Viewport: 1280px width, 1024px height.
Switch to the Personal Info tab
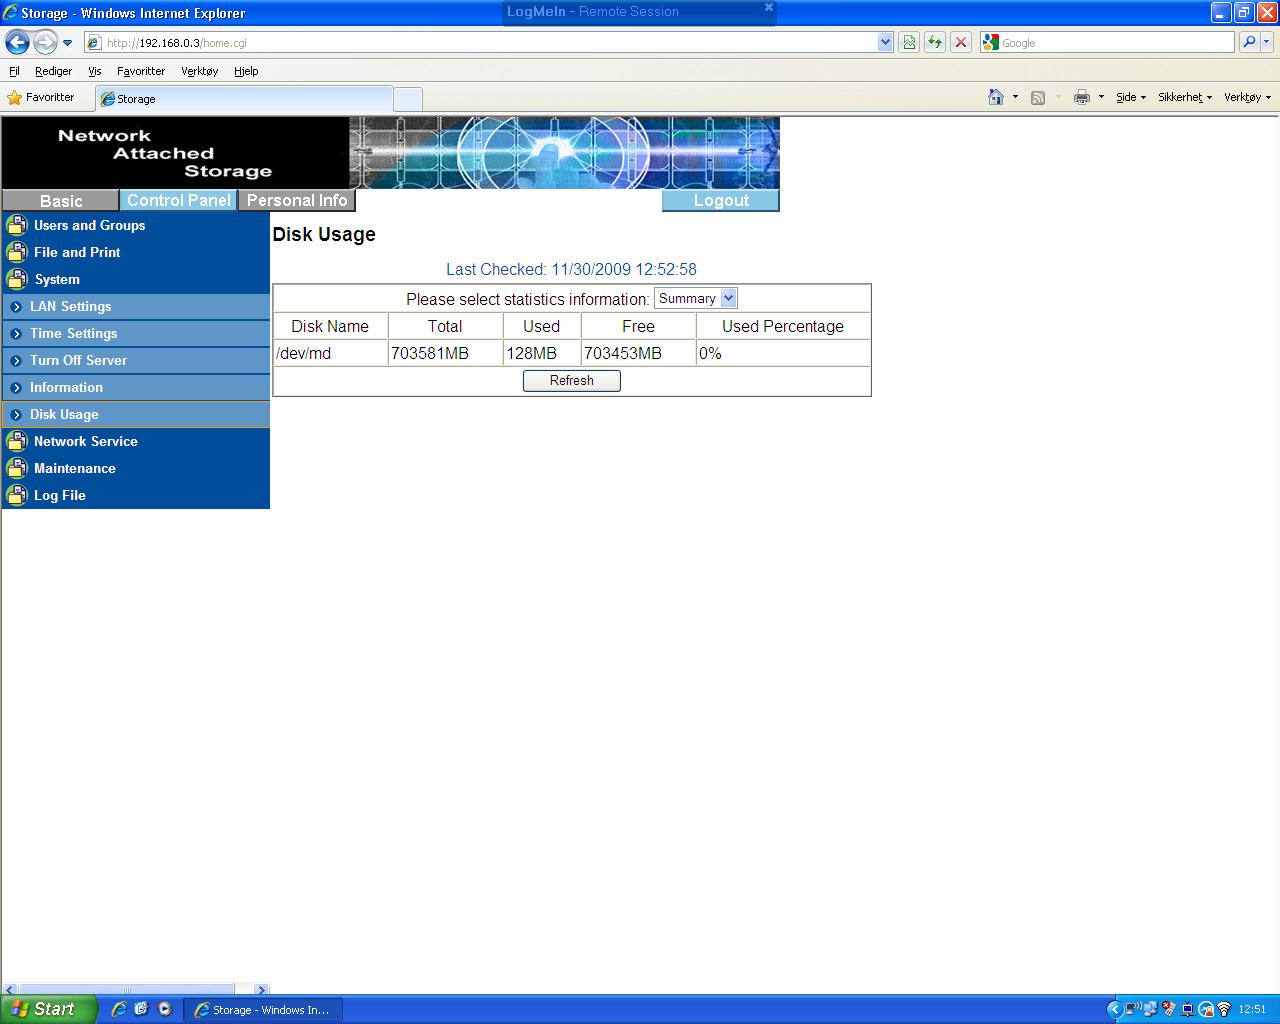click(x=297, y=200)
